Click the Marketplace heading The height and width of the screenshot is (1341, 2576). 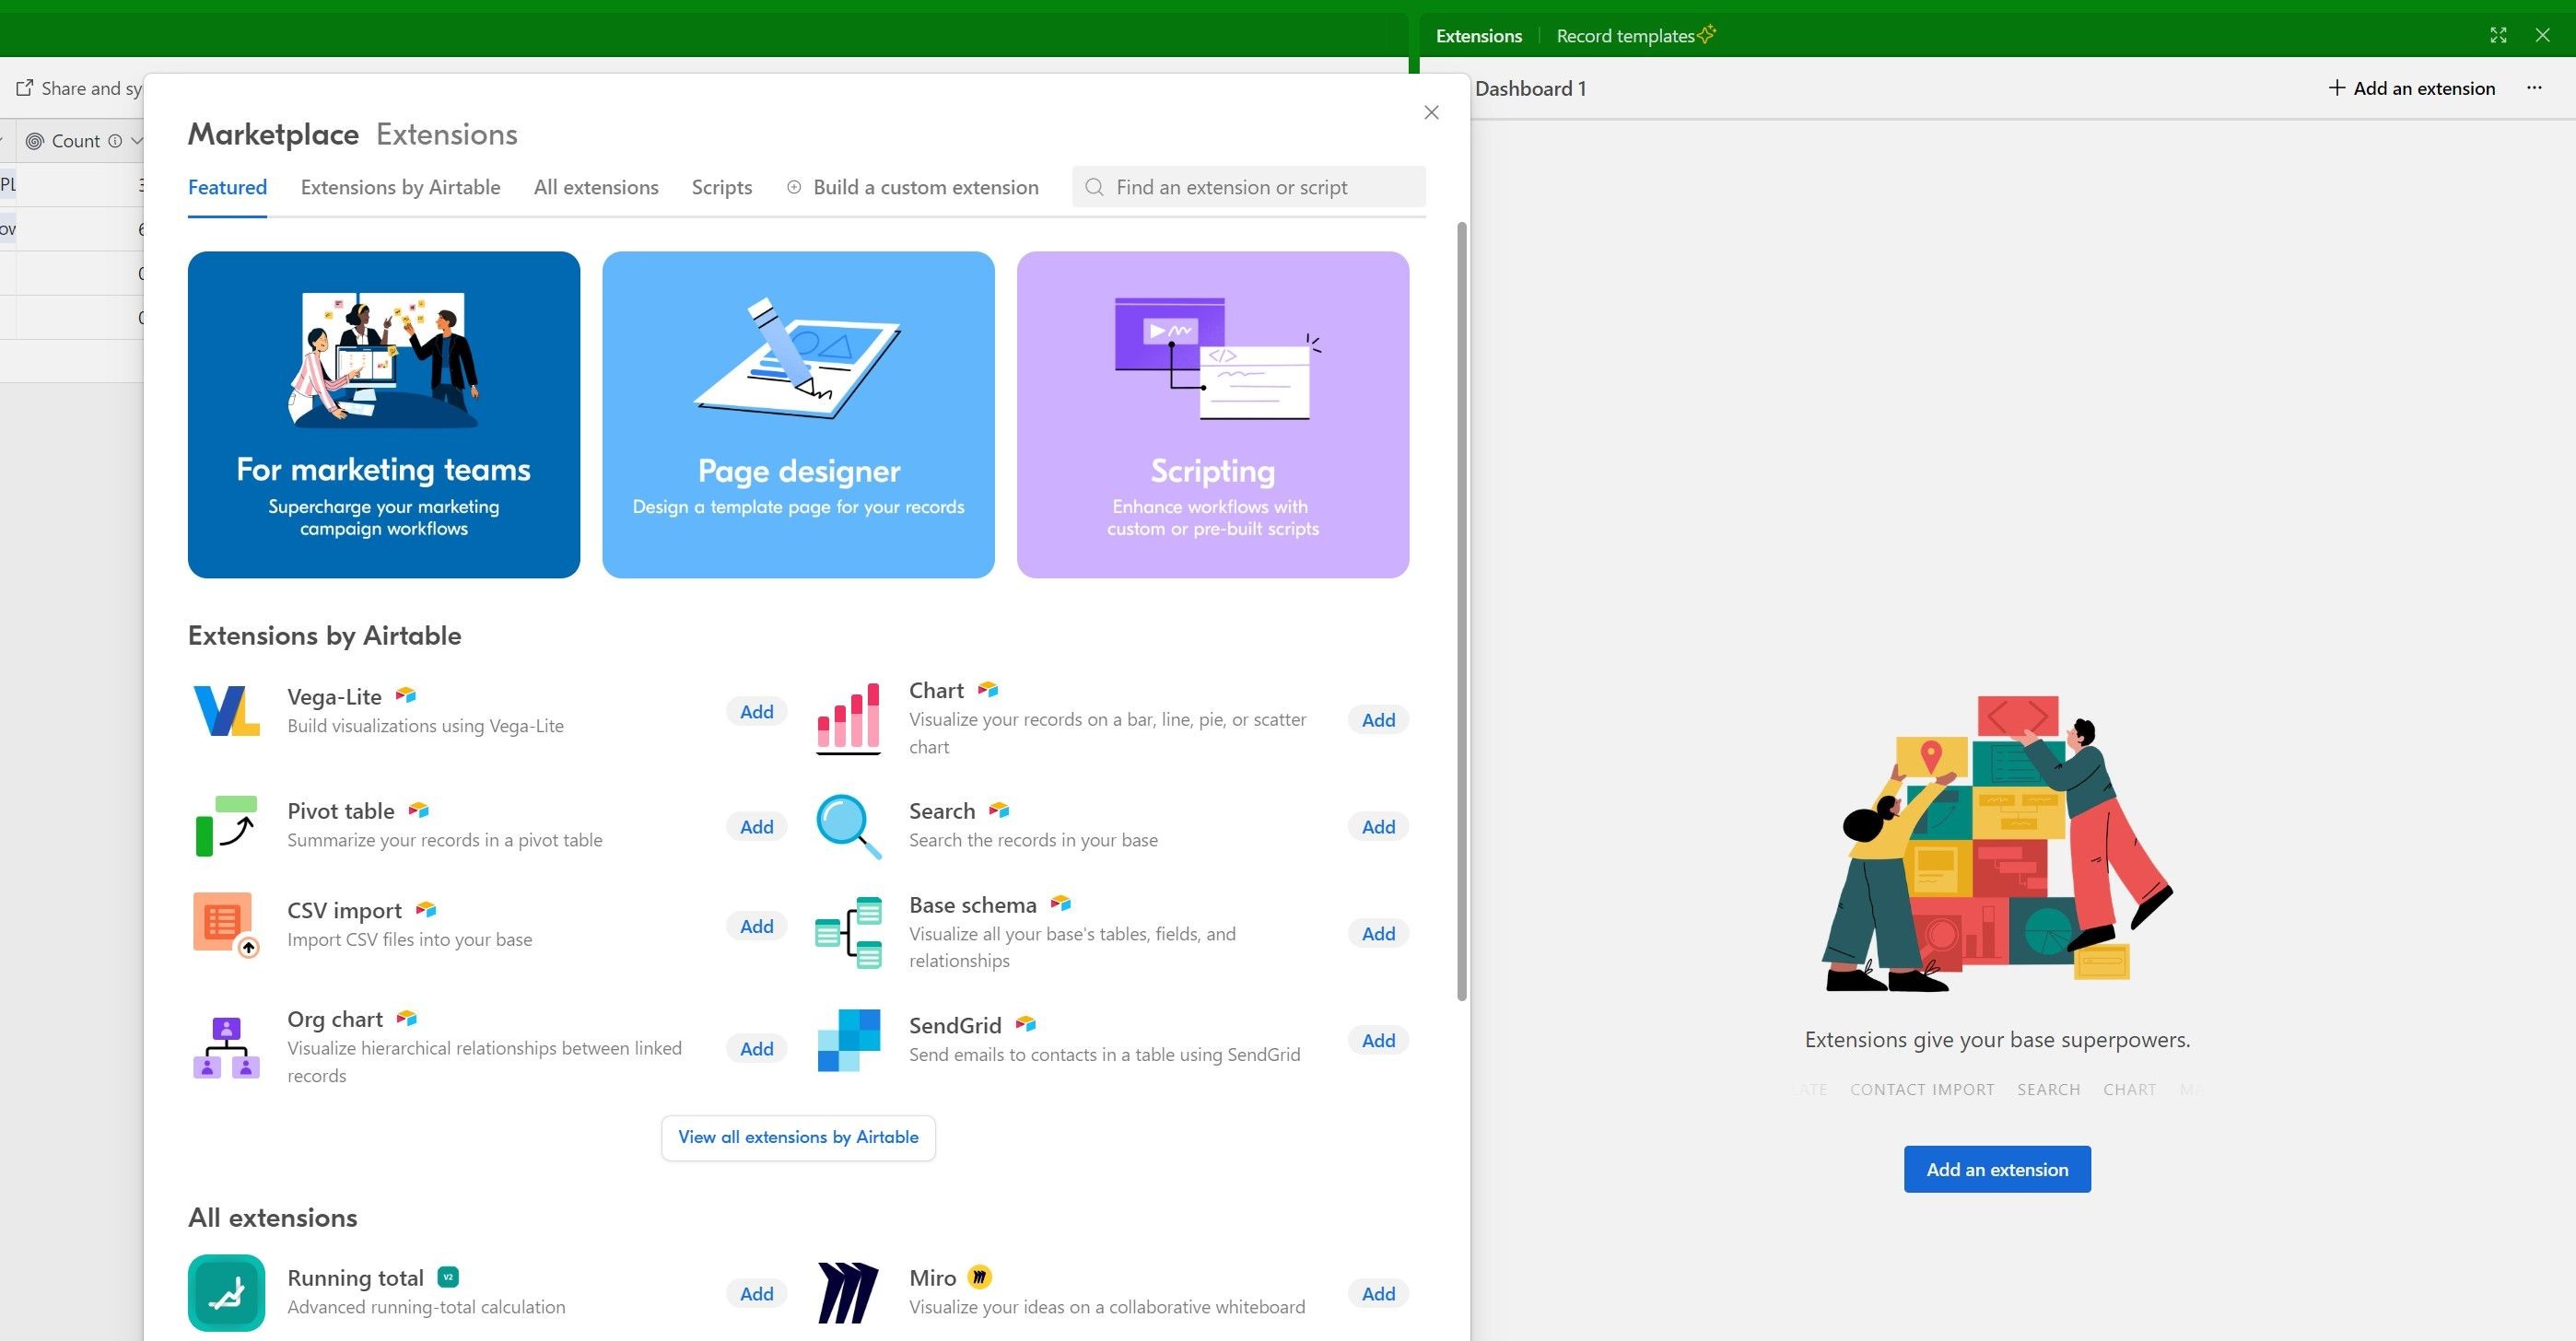(273, 134)
